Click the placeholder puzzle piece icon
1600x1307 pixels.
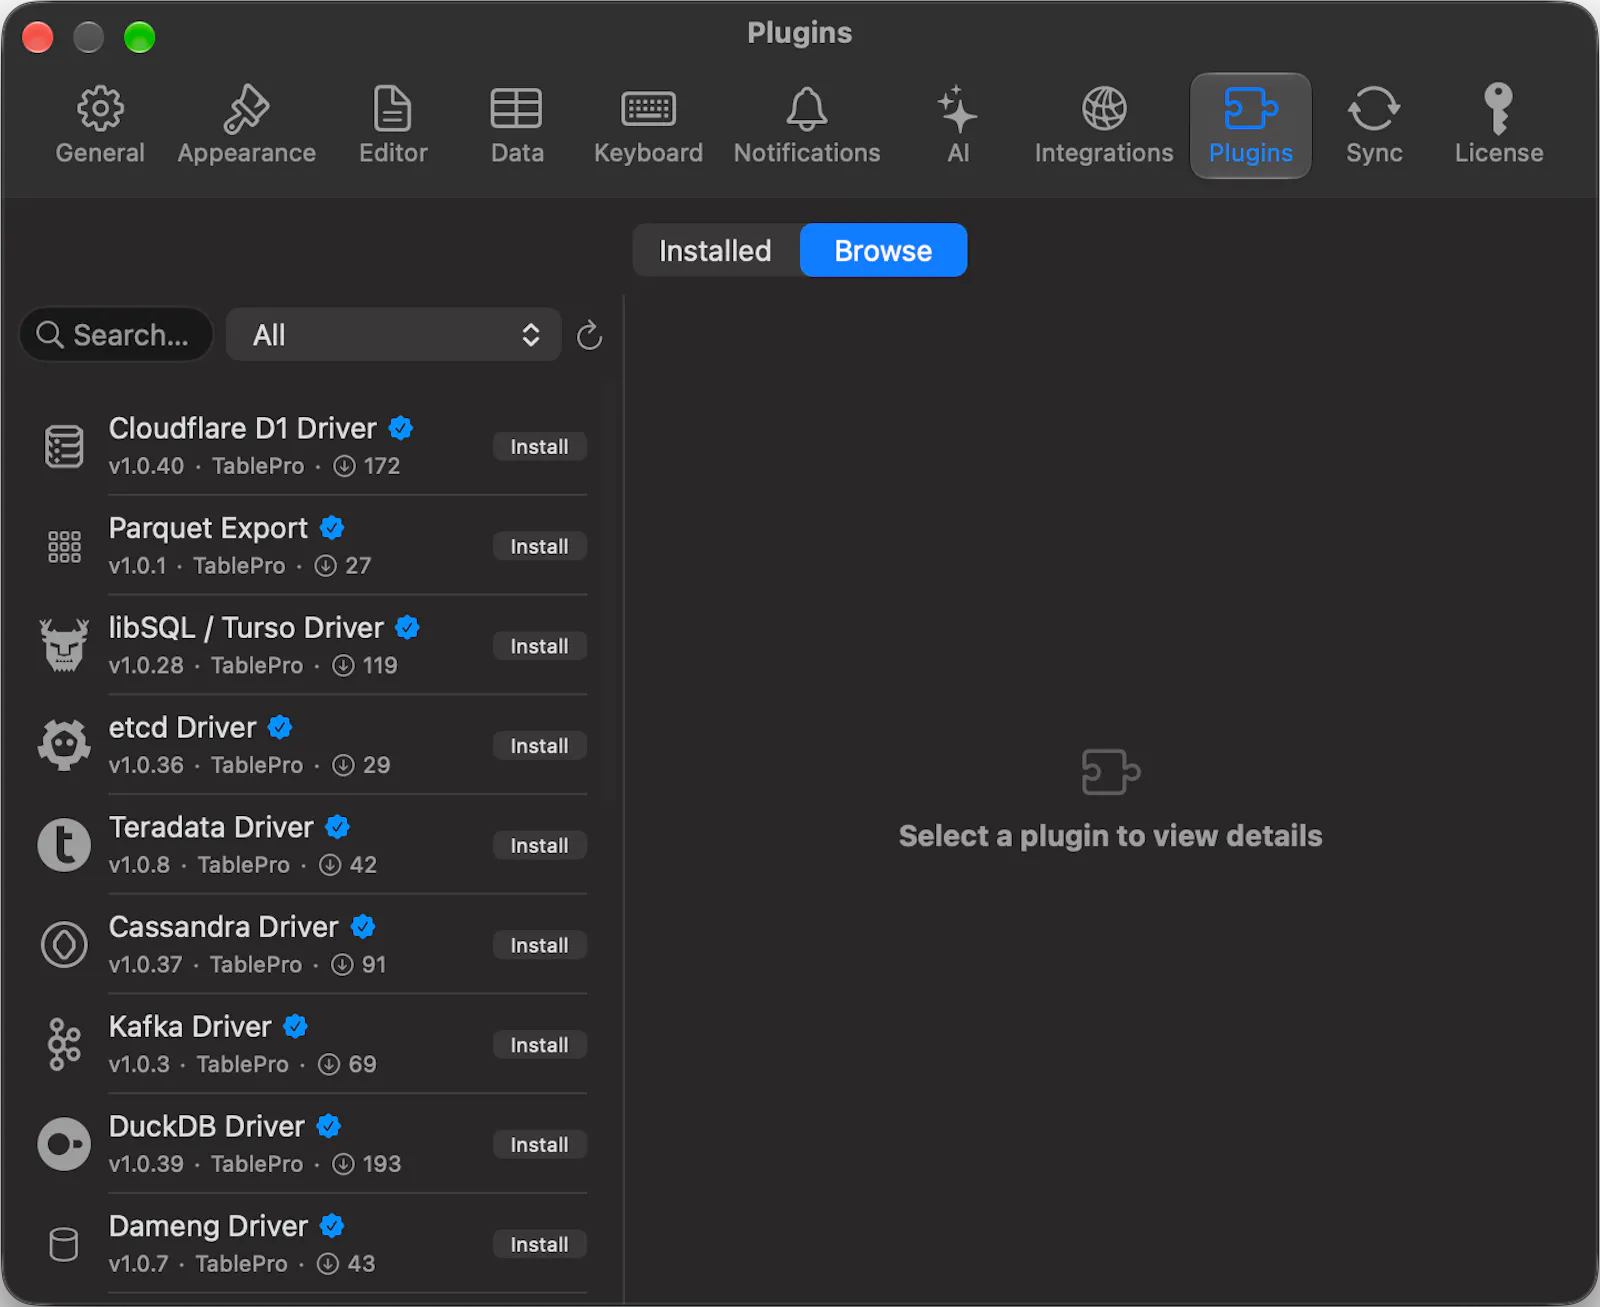click(1110, 772)
